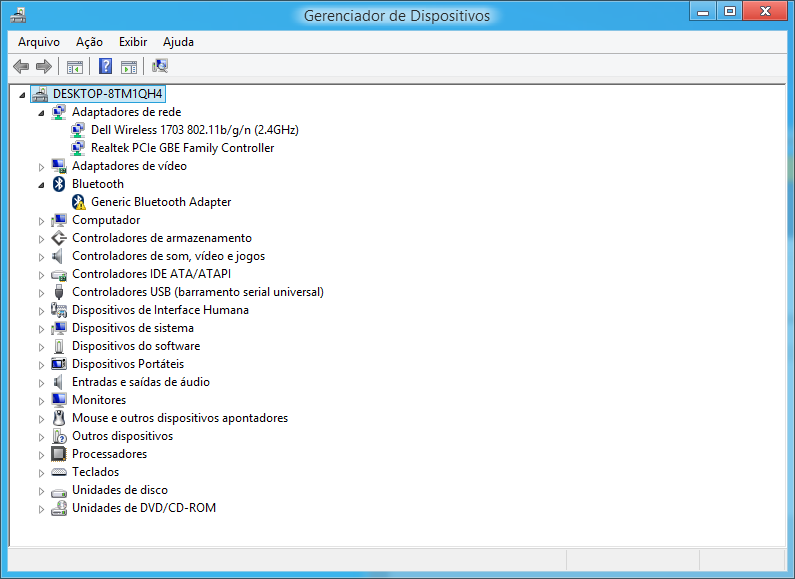Click the DESKTOP-8TM1QH4 computer icon
This screenshot has width=795, height=579.
[40, 94]
